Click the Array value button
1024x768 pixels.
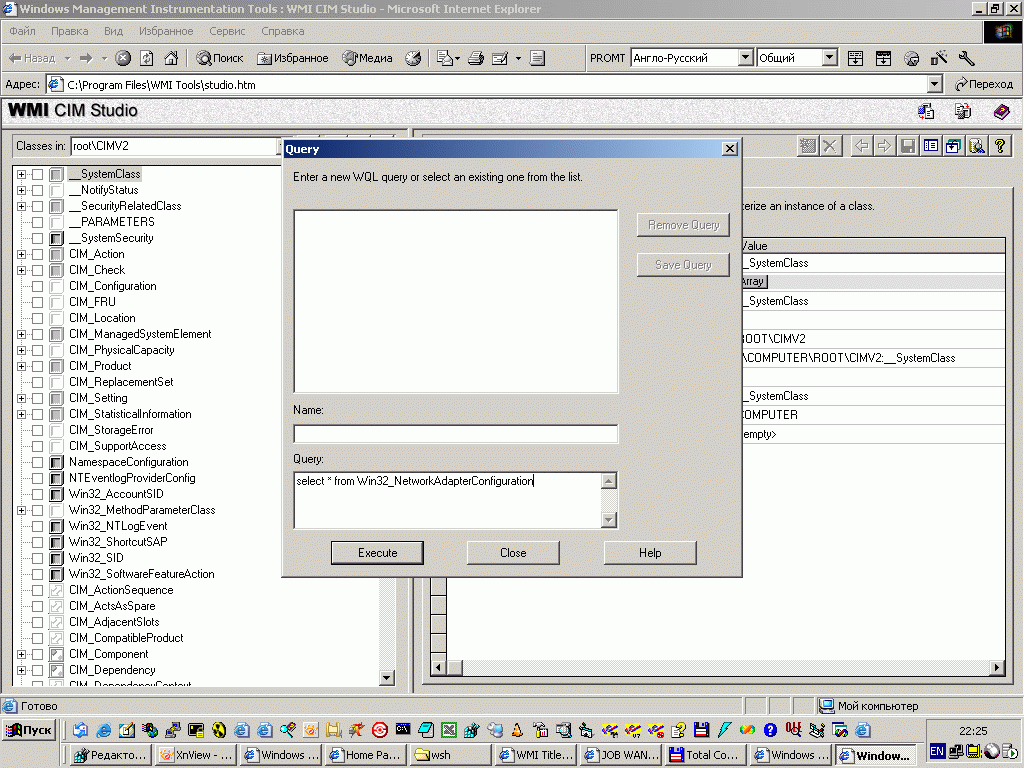click(753, 281)
